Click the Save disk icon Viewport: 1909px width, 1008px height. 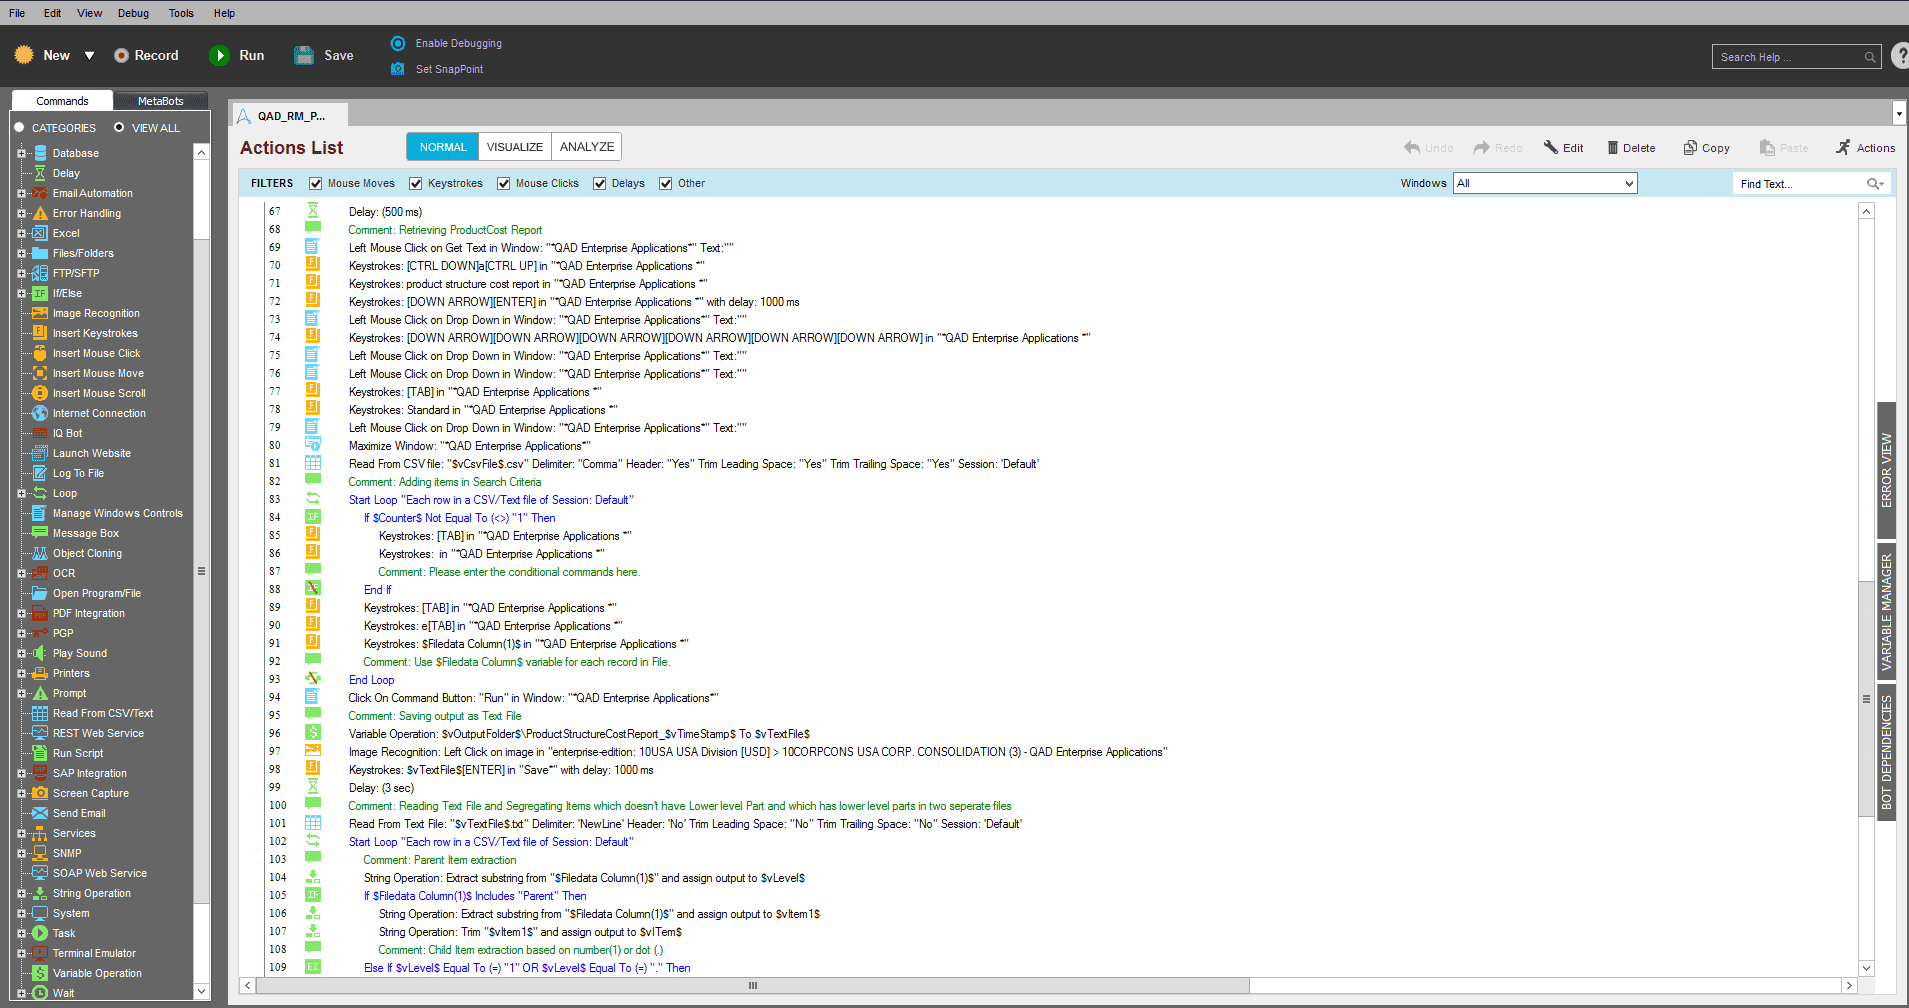tap(304, 56)
